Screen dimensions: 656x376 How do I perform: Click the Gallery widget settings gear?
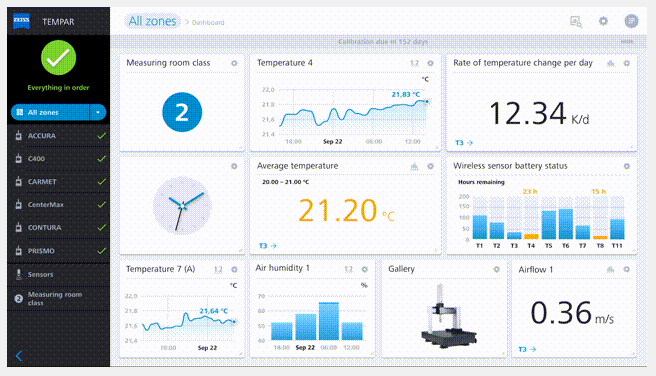[496, 269]
